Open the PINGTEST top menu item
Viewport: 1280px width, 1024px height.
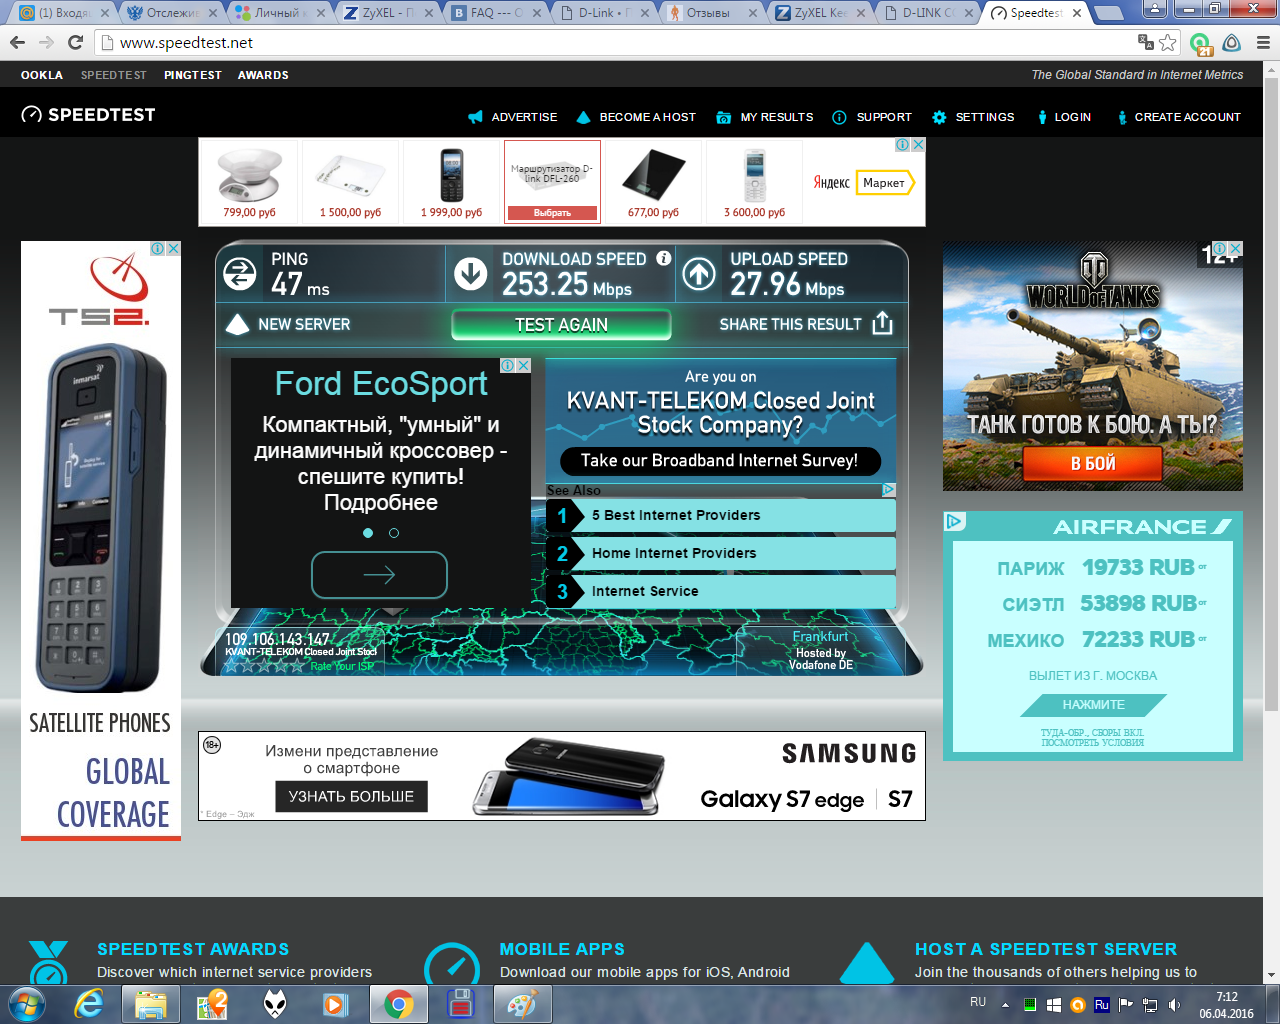coord(193,75)
